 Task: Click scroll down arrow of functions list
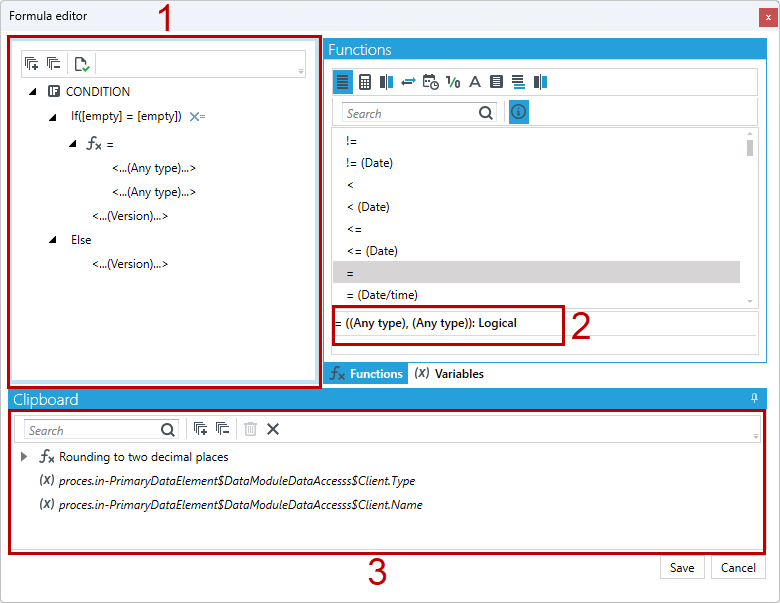point(750,301)
